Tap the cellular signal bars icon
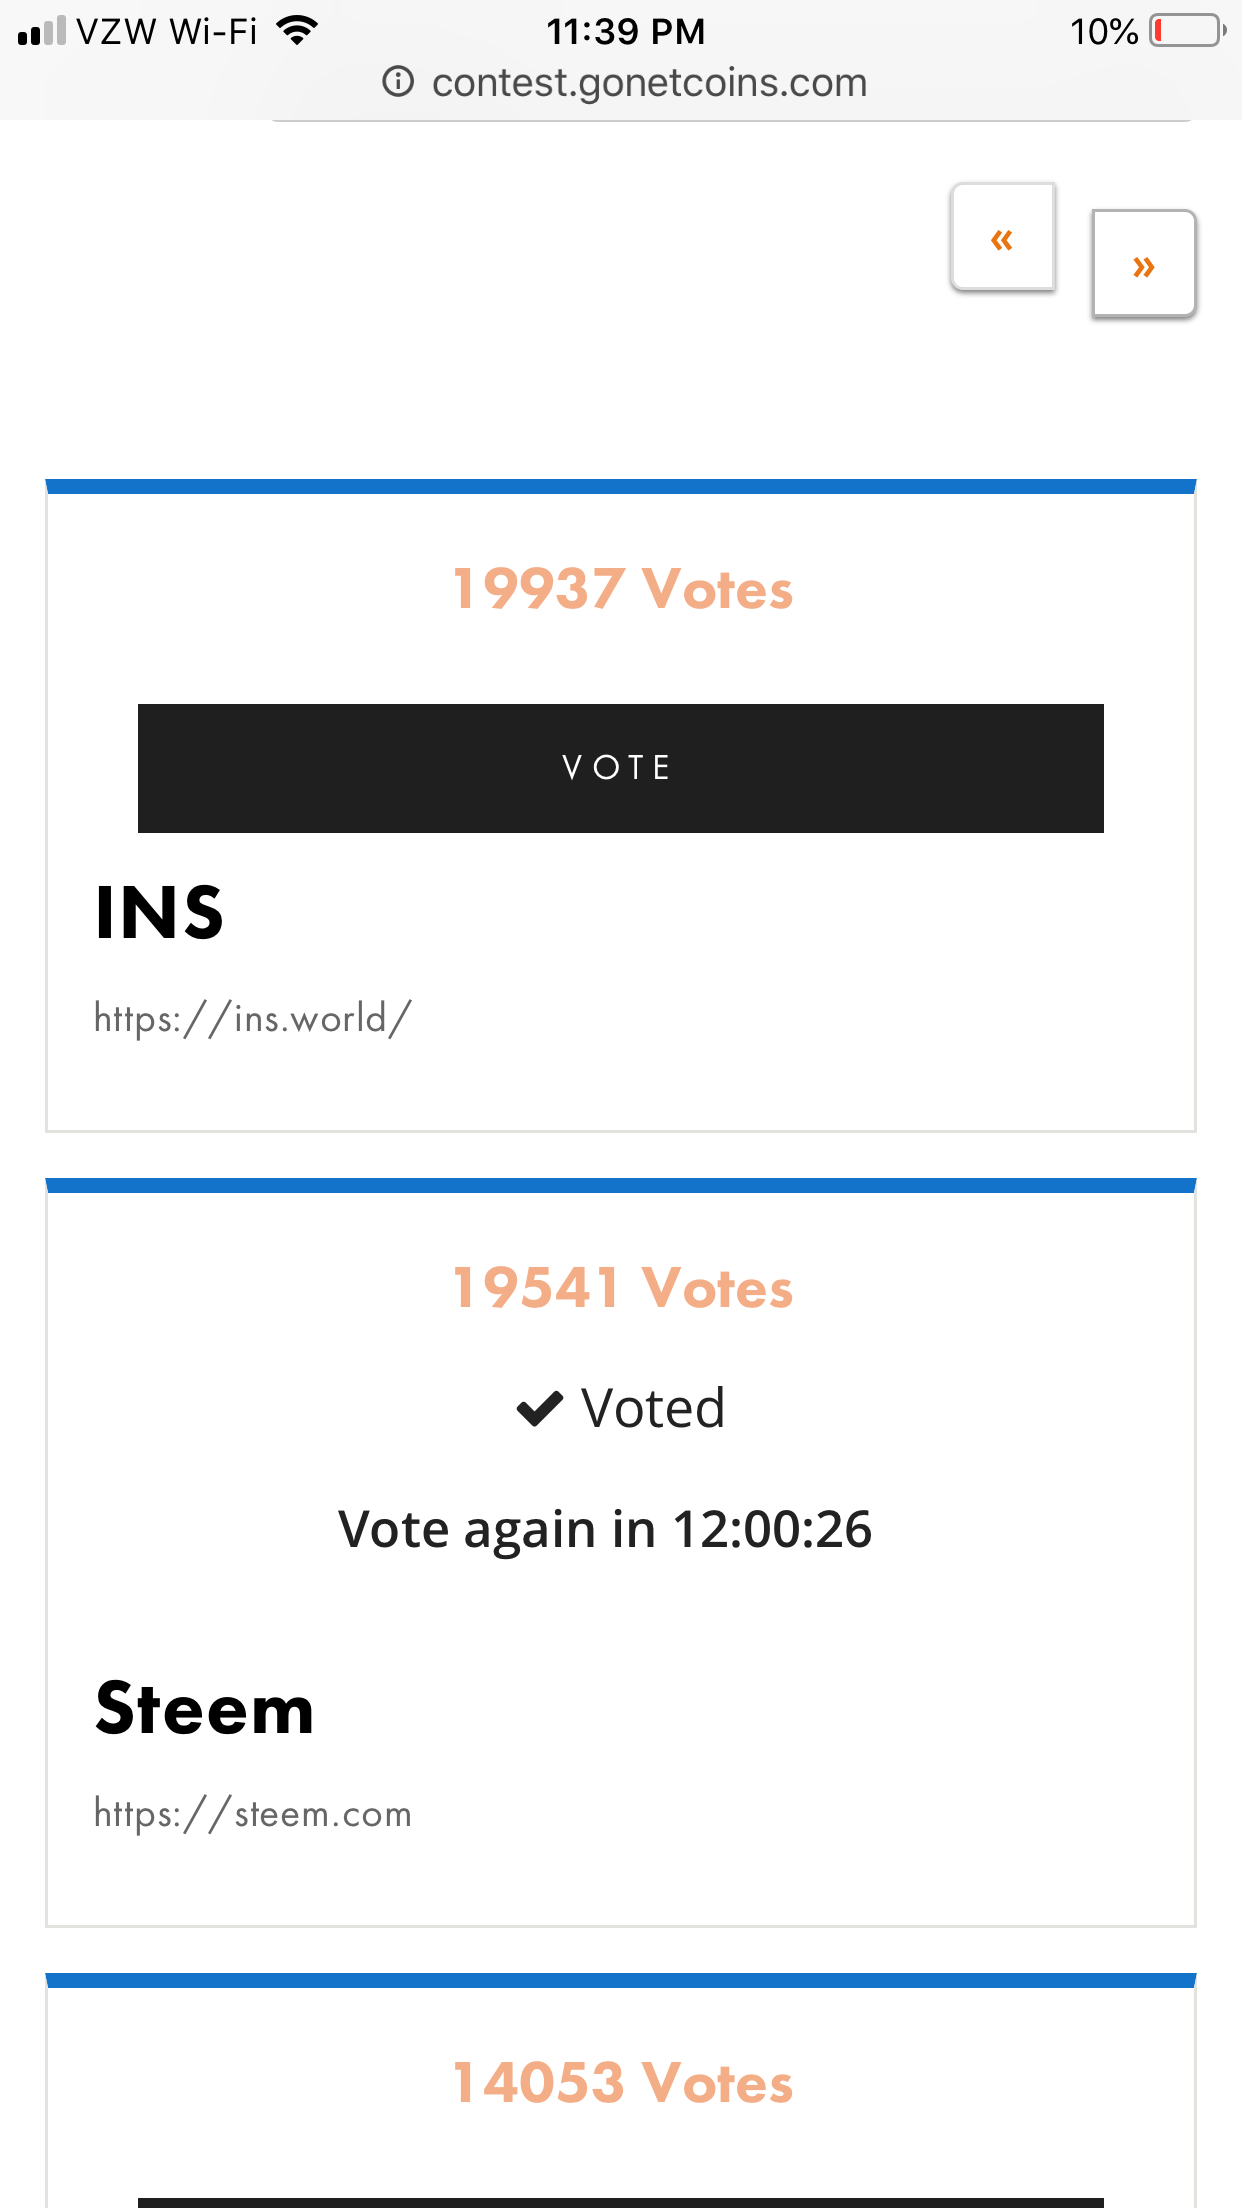This screenshot has height=2208, width=1242. (41, 31)
